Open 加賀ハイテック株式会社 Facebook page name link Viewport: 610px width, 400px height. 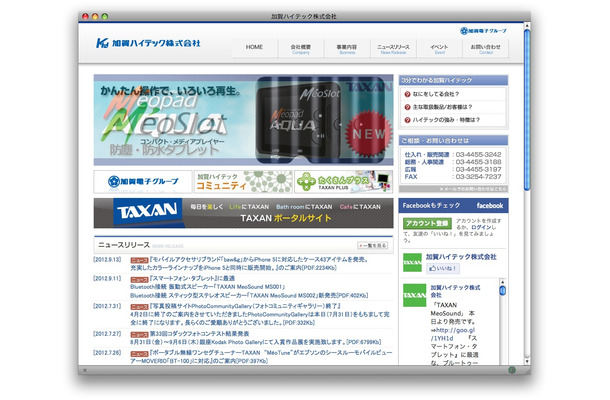461,257
